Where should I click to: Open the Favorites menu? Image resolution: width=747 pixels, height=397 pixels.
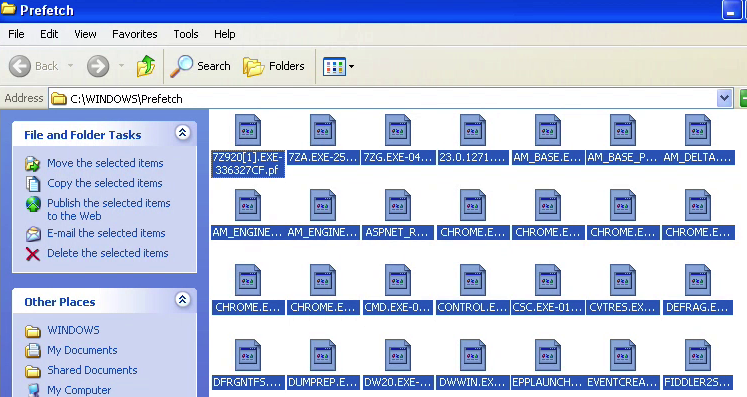coord(134,34)
